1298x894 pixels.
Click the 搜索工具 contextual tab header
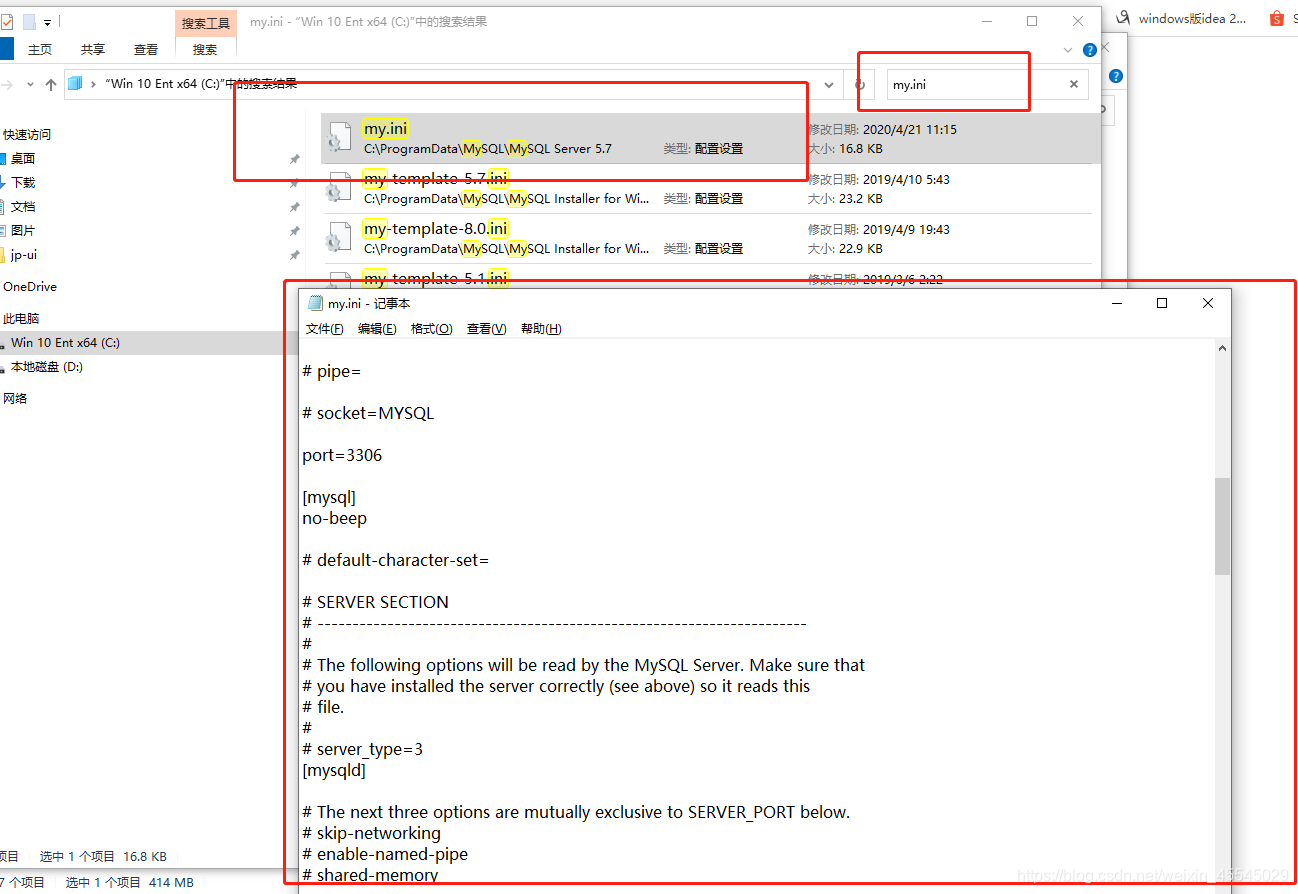point(206,23)
